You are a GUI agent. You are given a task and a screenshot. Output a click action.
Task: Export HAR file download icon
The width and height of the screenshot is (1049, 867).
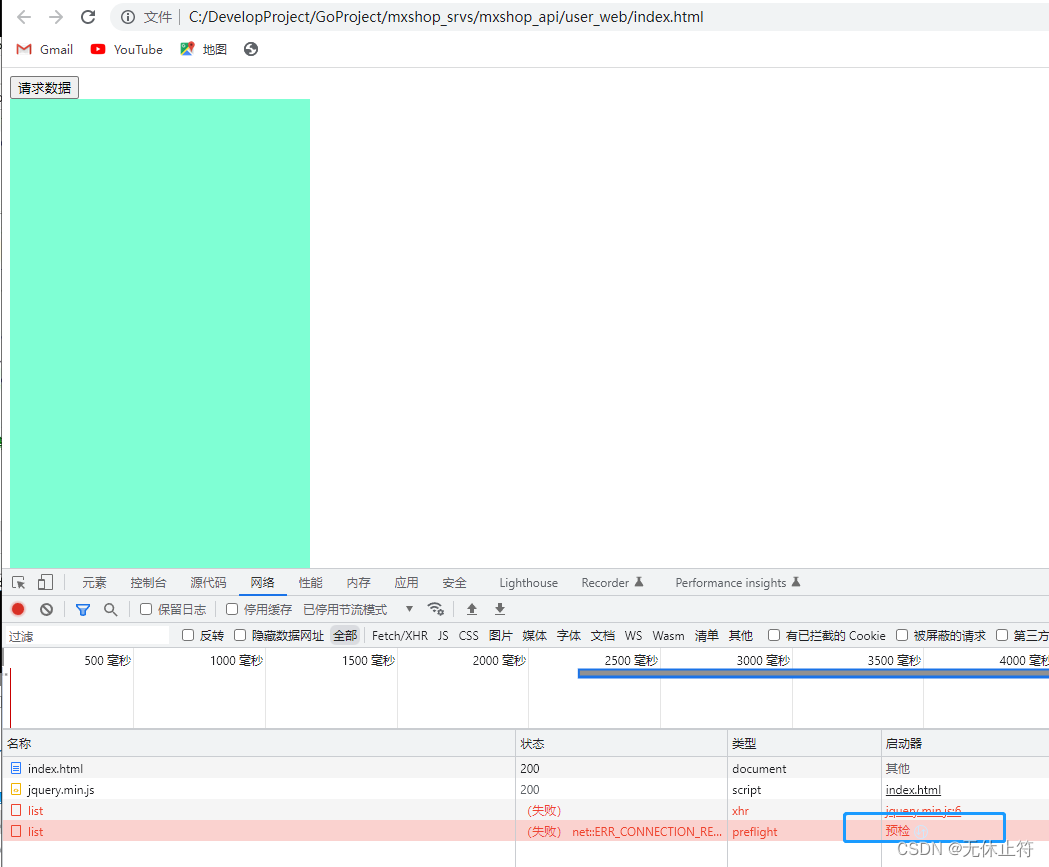point(500,609)
